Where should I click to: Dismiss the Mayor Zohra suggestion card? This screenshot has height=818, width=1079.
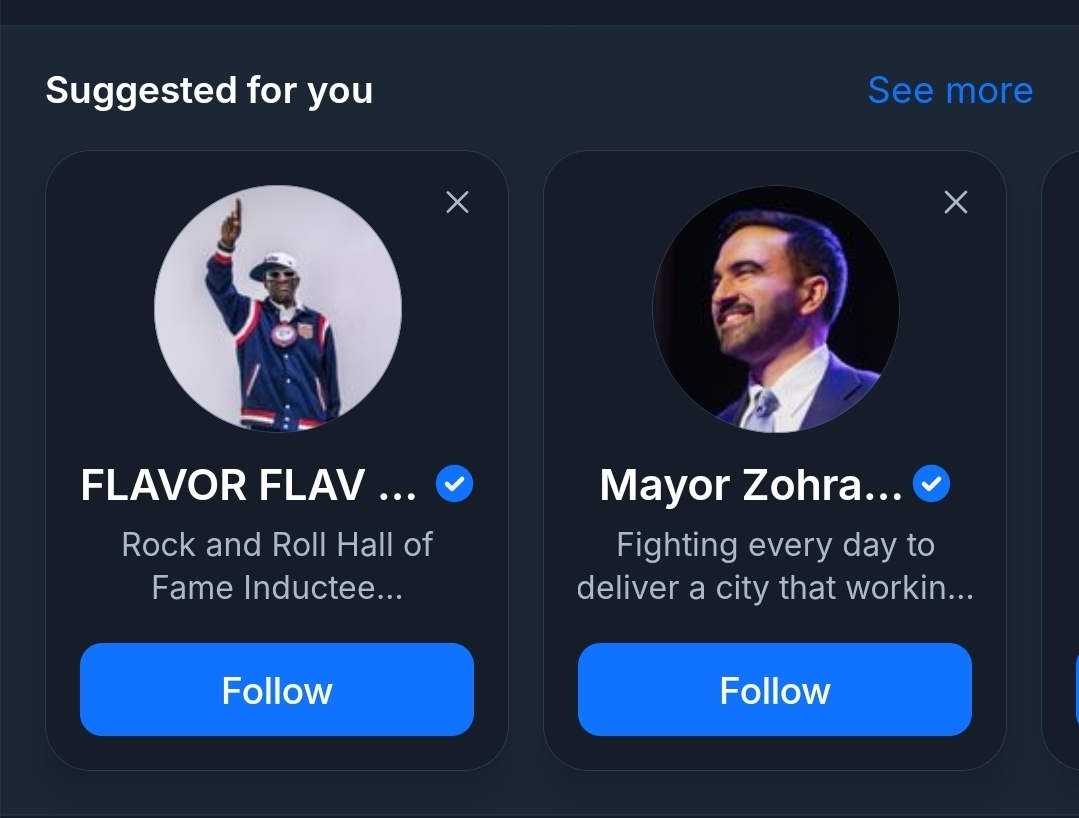(x=956, y=202)
